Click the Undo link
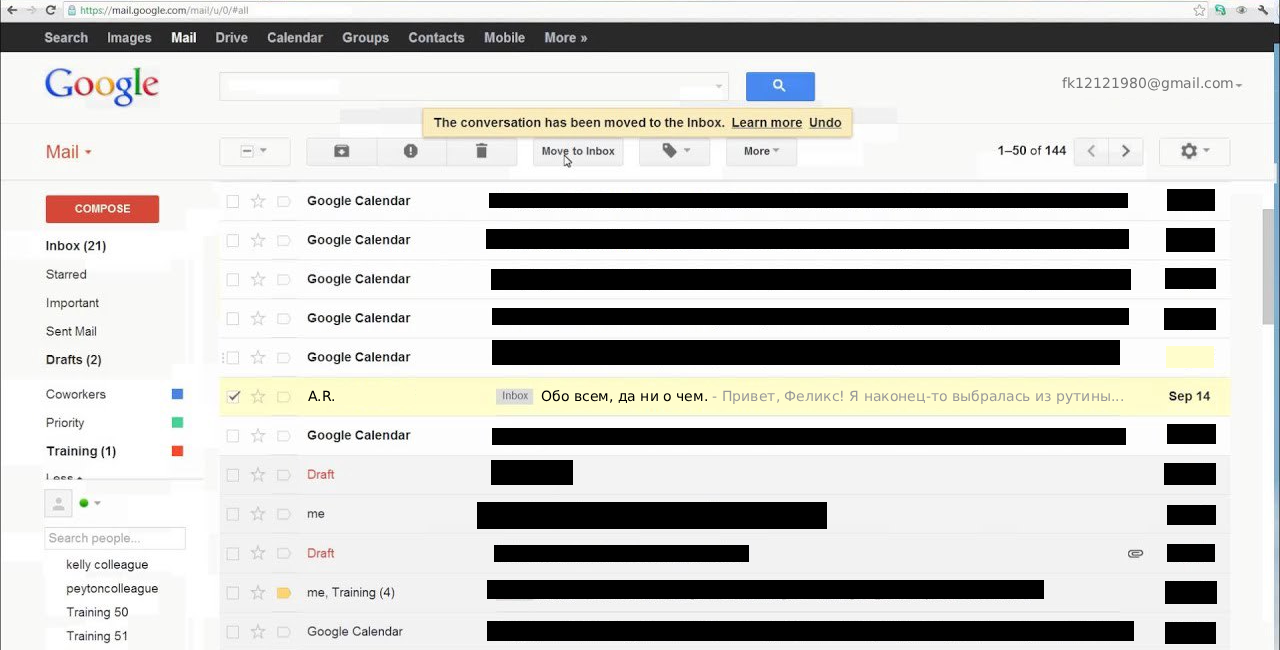The height and width of the screenshot is (650, 1280). [825, 123]
